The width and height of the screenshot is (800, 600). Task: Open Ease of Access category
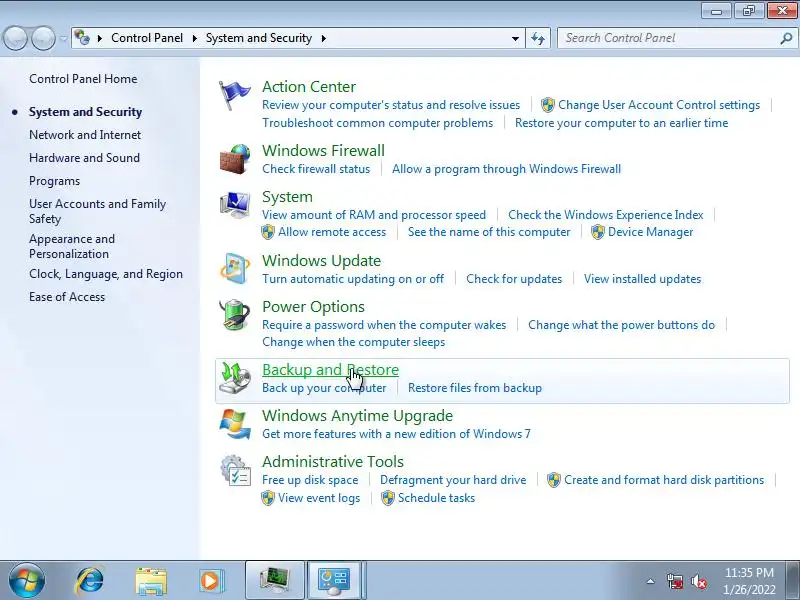click(67, 297)
